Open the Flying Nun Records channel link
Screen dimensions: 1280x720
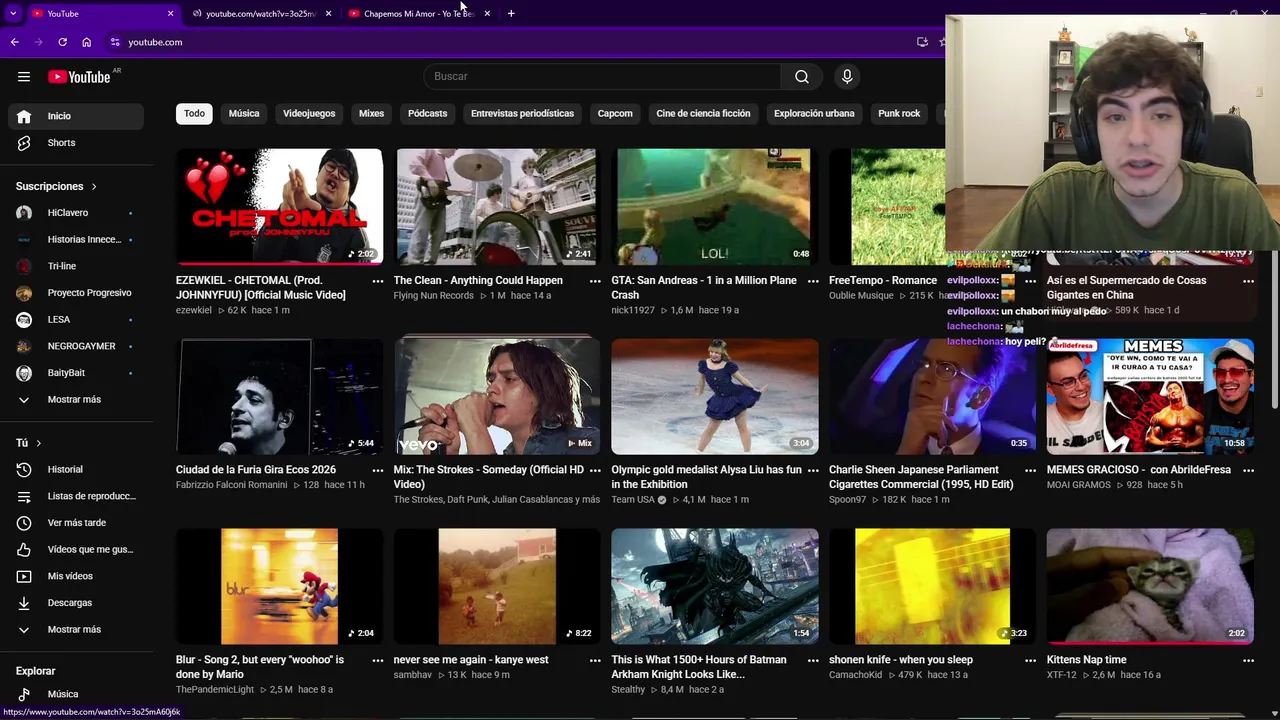pos(434,296)
